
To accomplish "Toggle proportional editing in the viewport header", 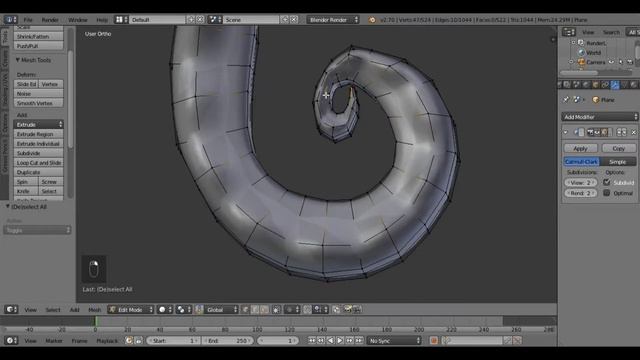I will click(293, 309).
